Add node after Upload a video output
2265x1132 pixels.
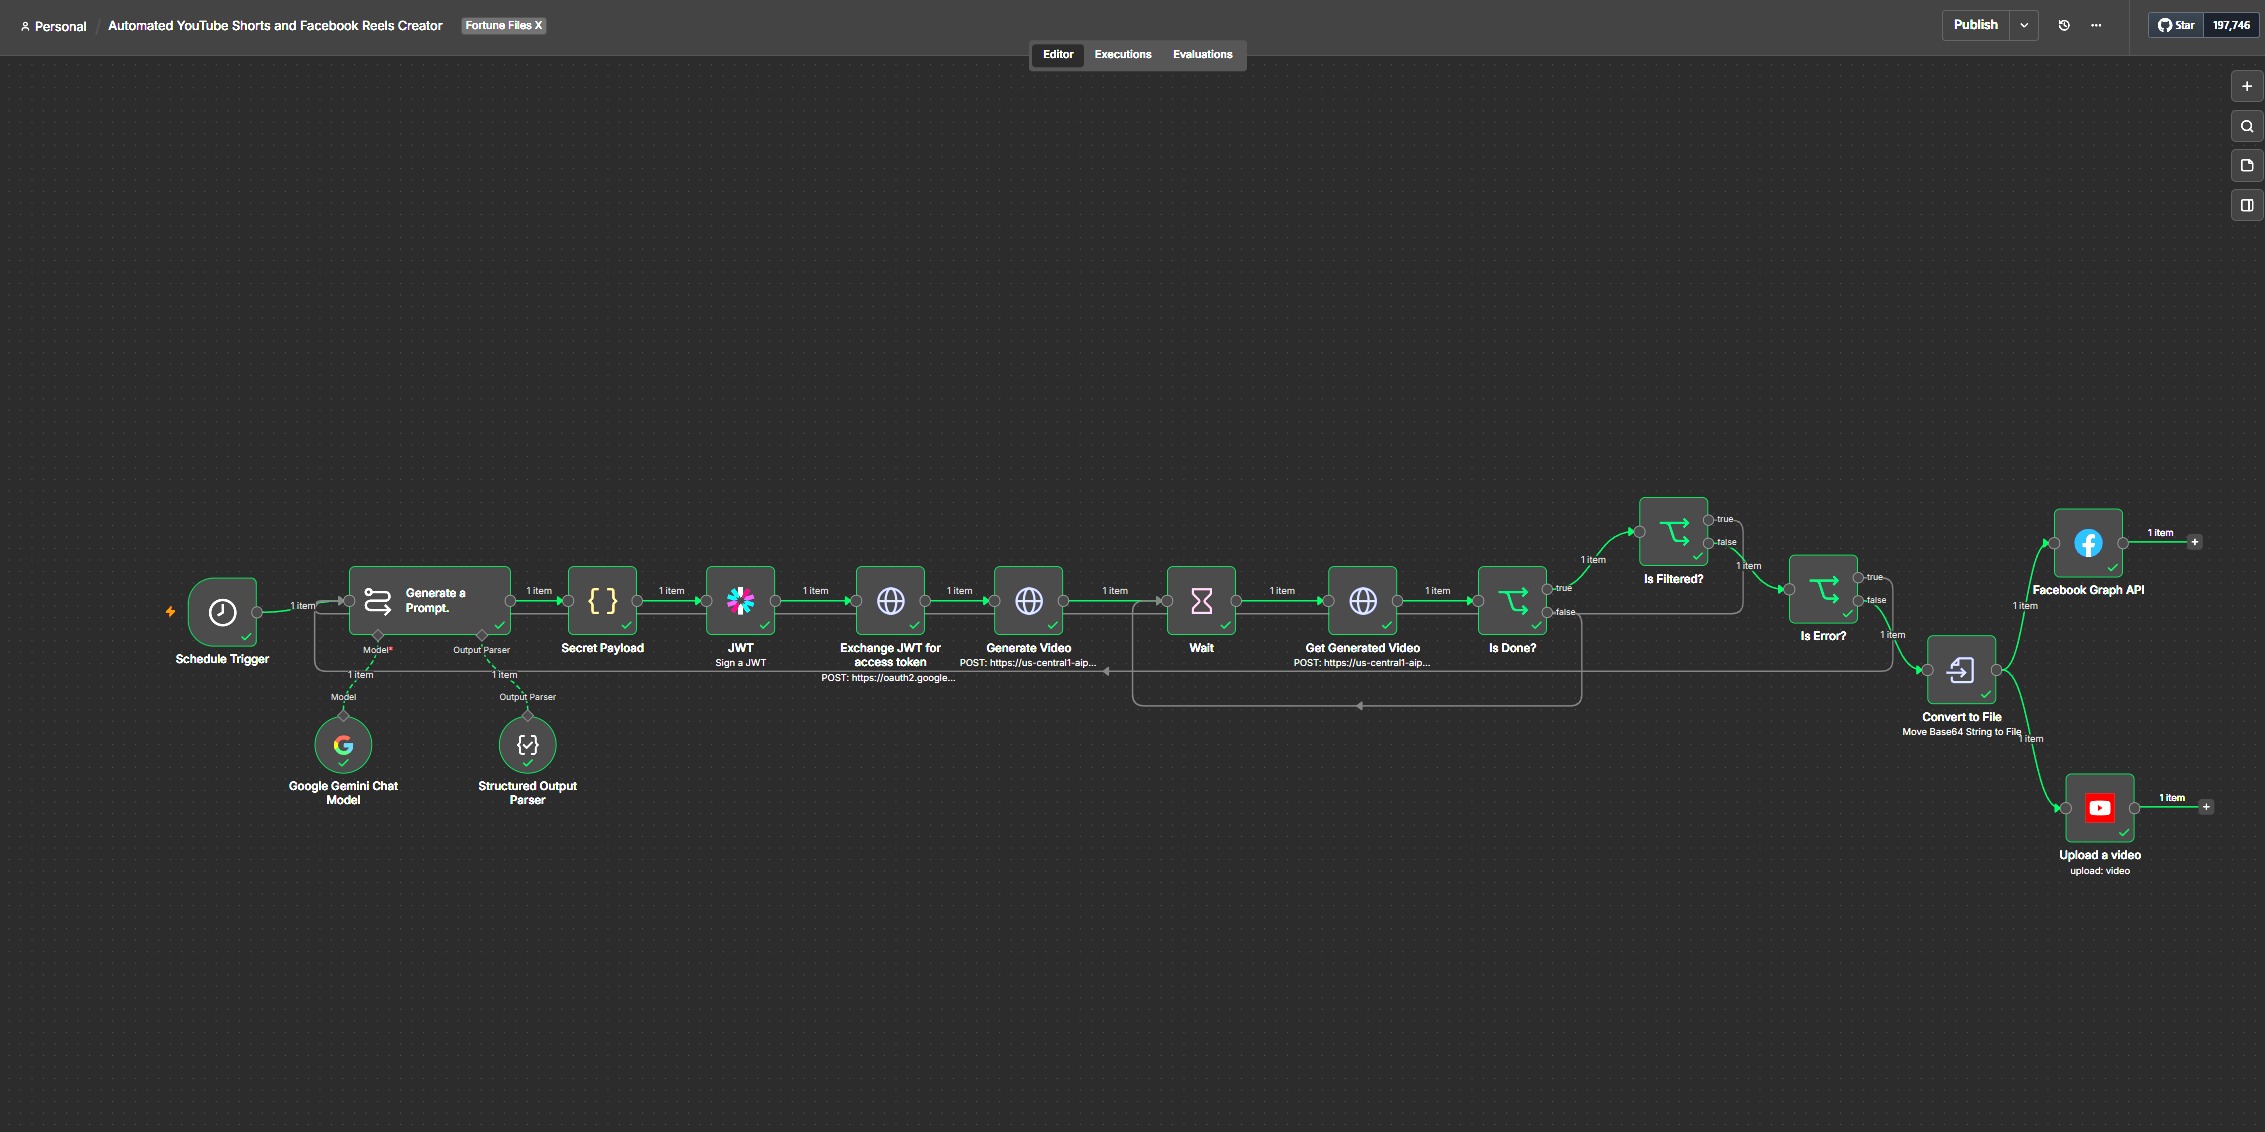tap(2207, 807)
